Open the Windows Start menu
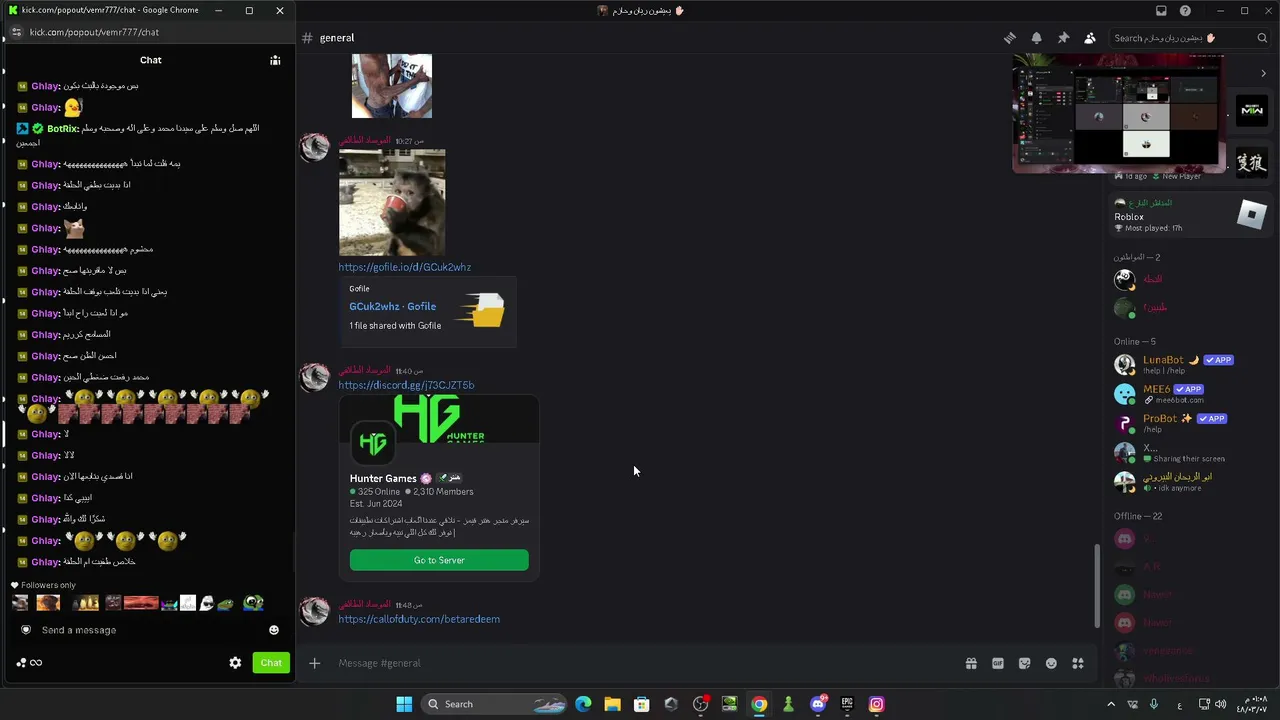The width and height of the screenshot is (1280, 720). (404, 704)
